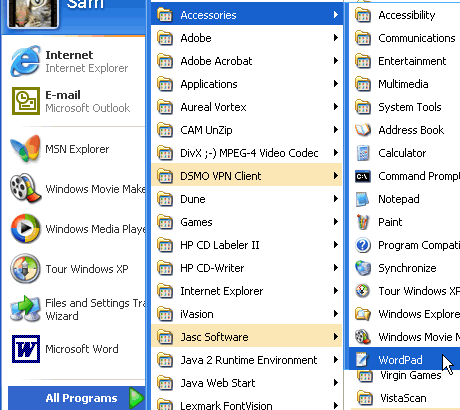
Task: Expand the Applications submenu arrow
Action: [336, 84]
